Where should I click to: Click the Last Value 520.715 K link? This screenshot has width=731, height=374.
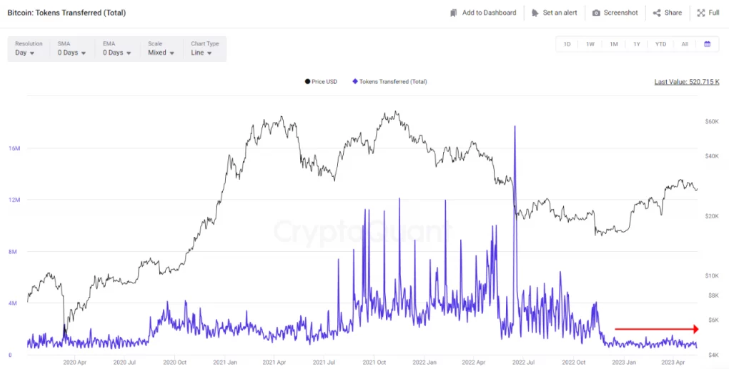click(687, 82)
